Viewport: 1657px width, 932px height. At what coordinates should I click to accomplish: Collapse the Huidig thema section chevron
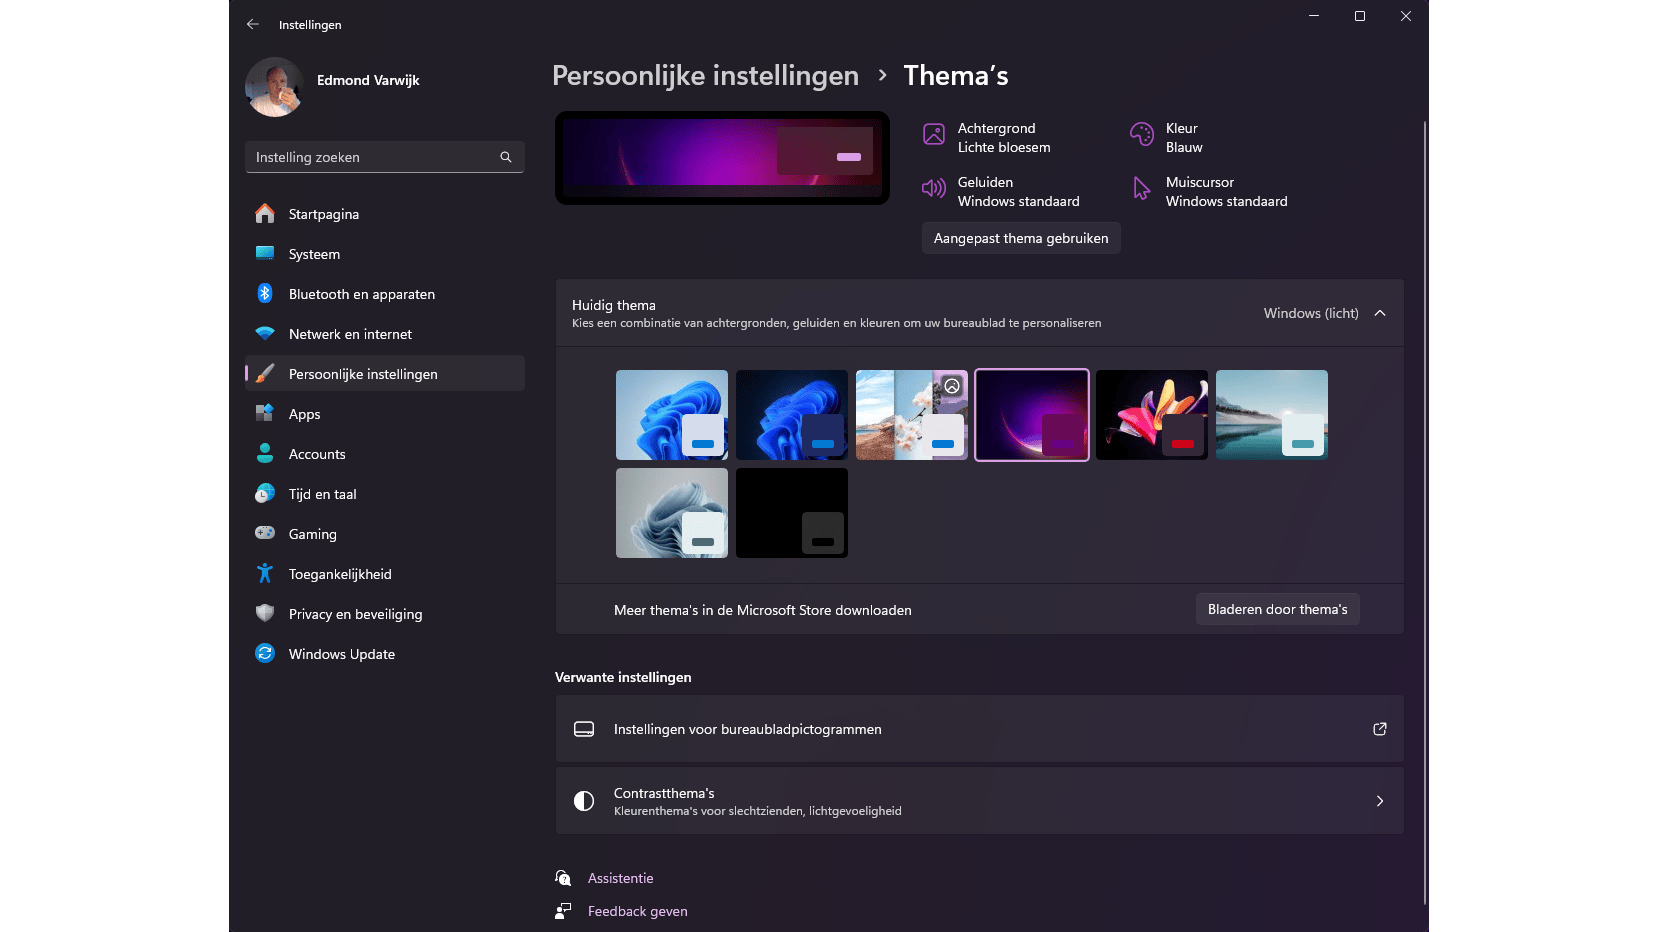(1380, 313)
